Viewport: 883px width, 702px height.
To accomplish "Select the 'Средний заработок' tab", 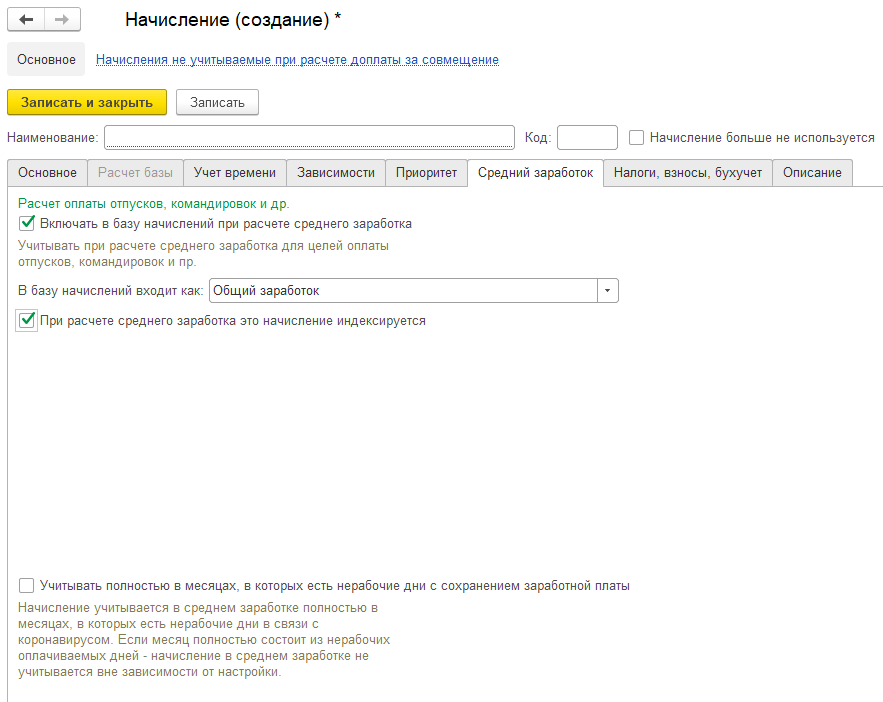I will [x=535, y=173].
